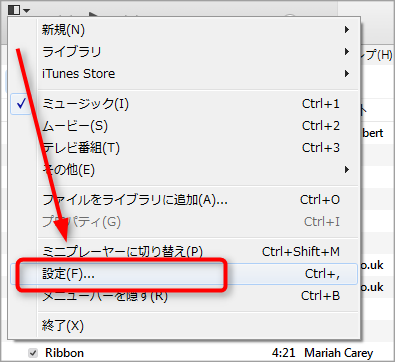Choose ミニプレーヤーに切り替え(P)
The height and width of the screenshot is (362, 395).
[184, 252]
